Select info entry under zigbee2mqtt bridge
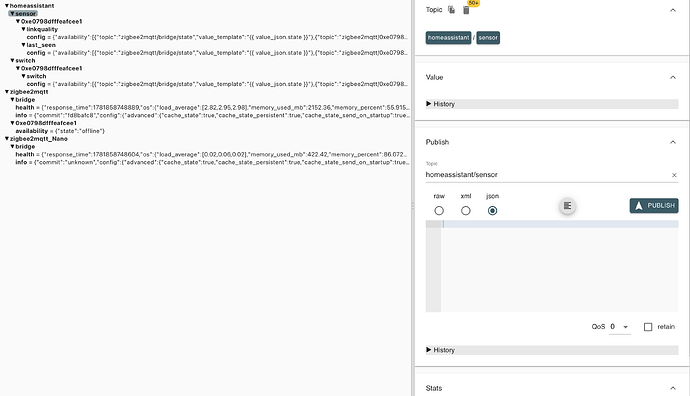Viewport: 690px width, 396px height. (212, 115)
